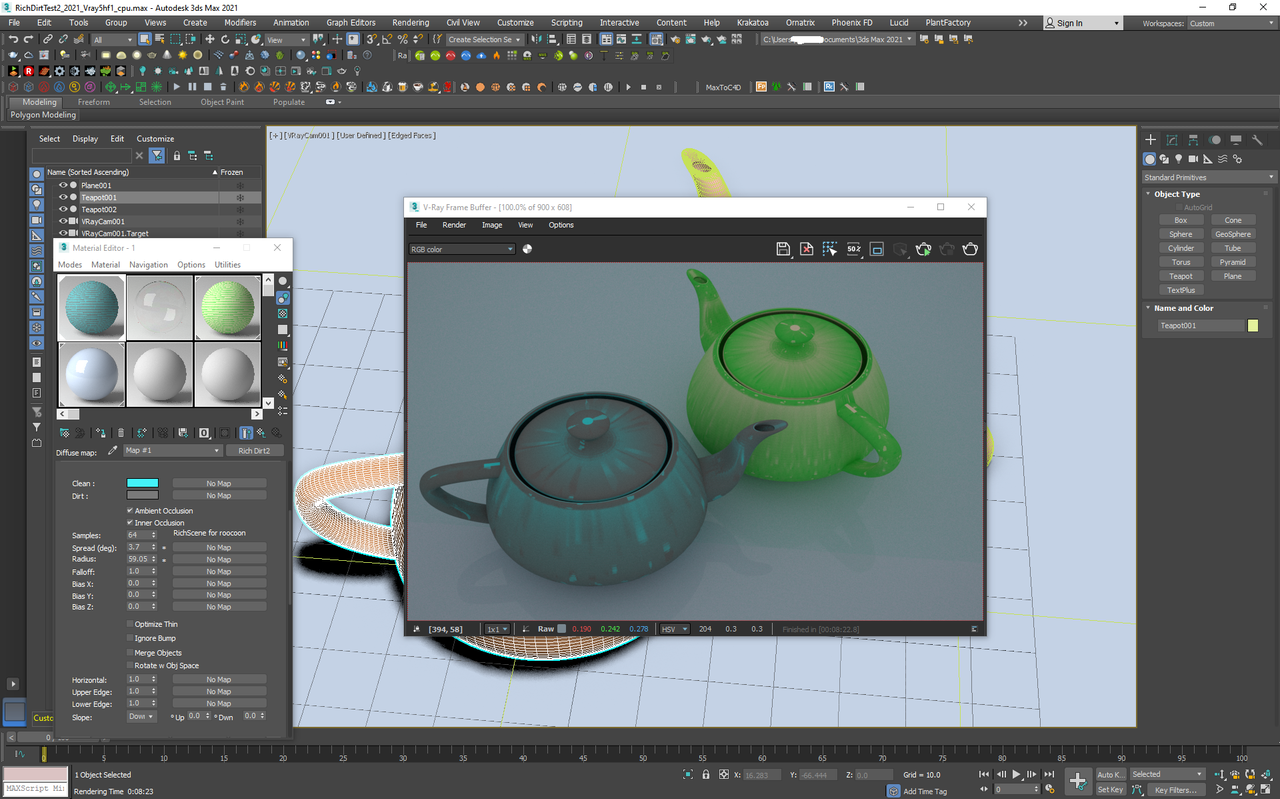Click the Scene Explorer lock cell icon
Screen dimensions: 1280x799
tap(177, 156)
